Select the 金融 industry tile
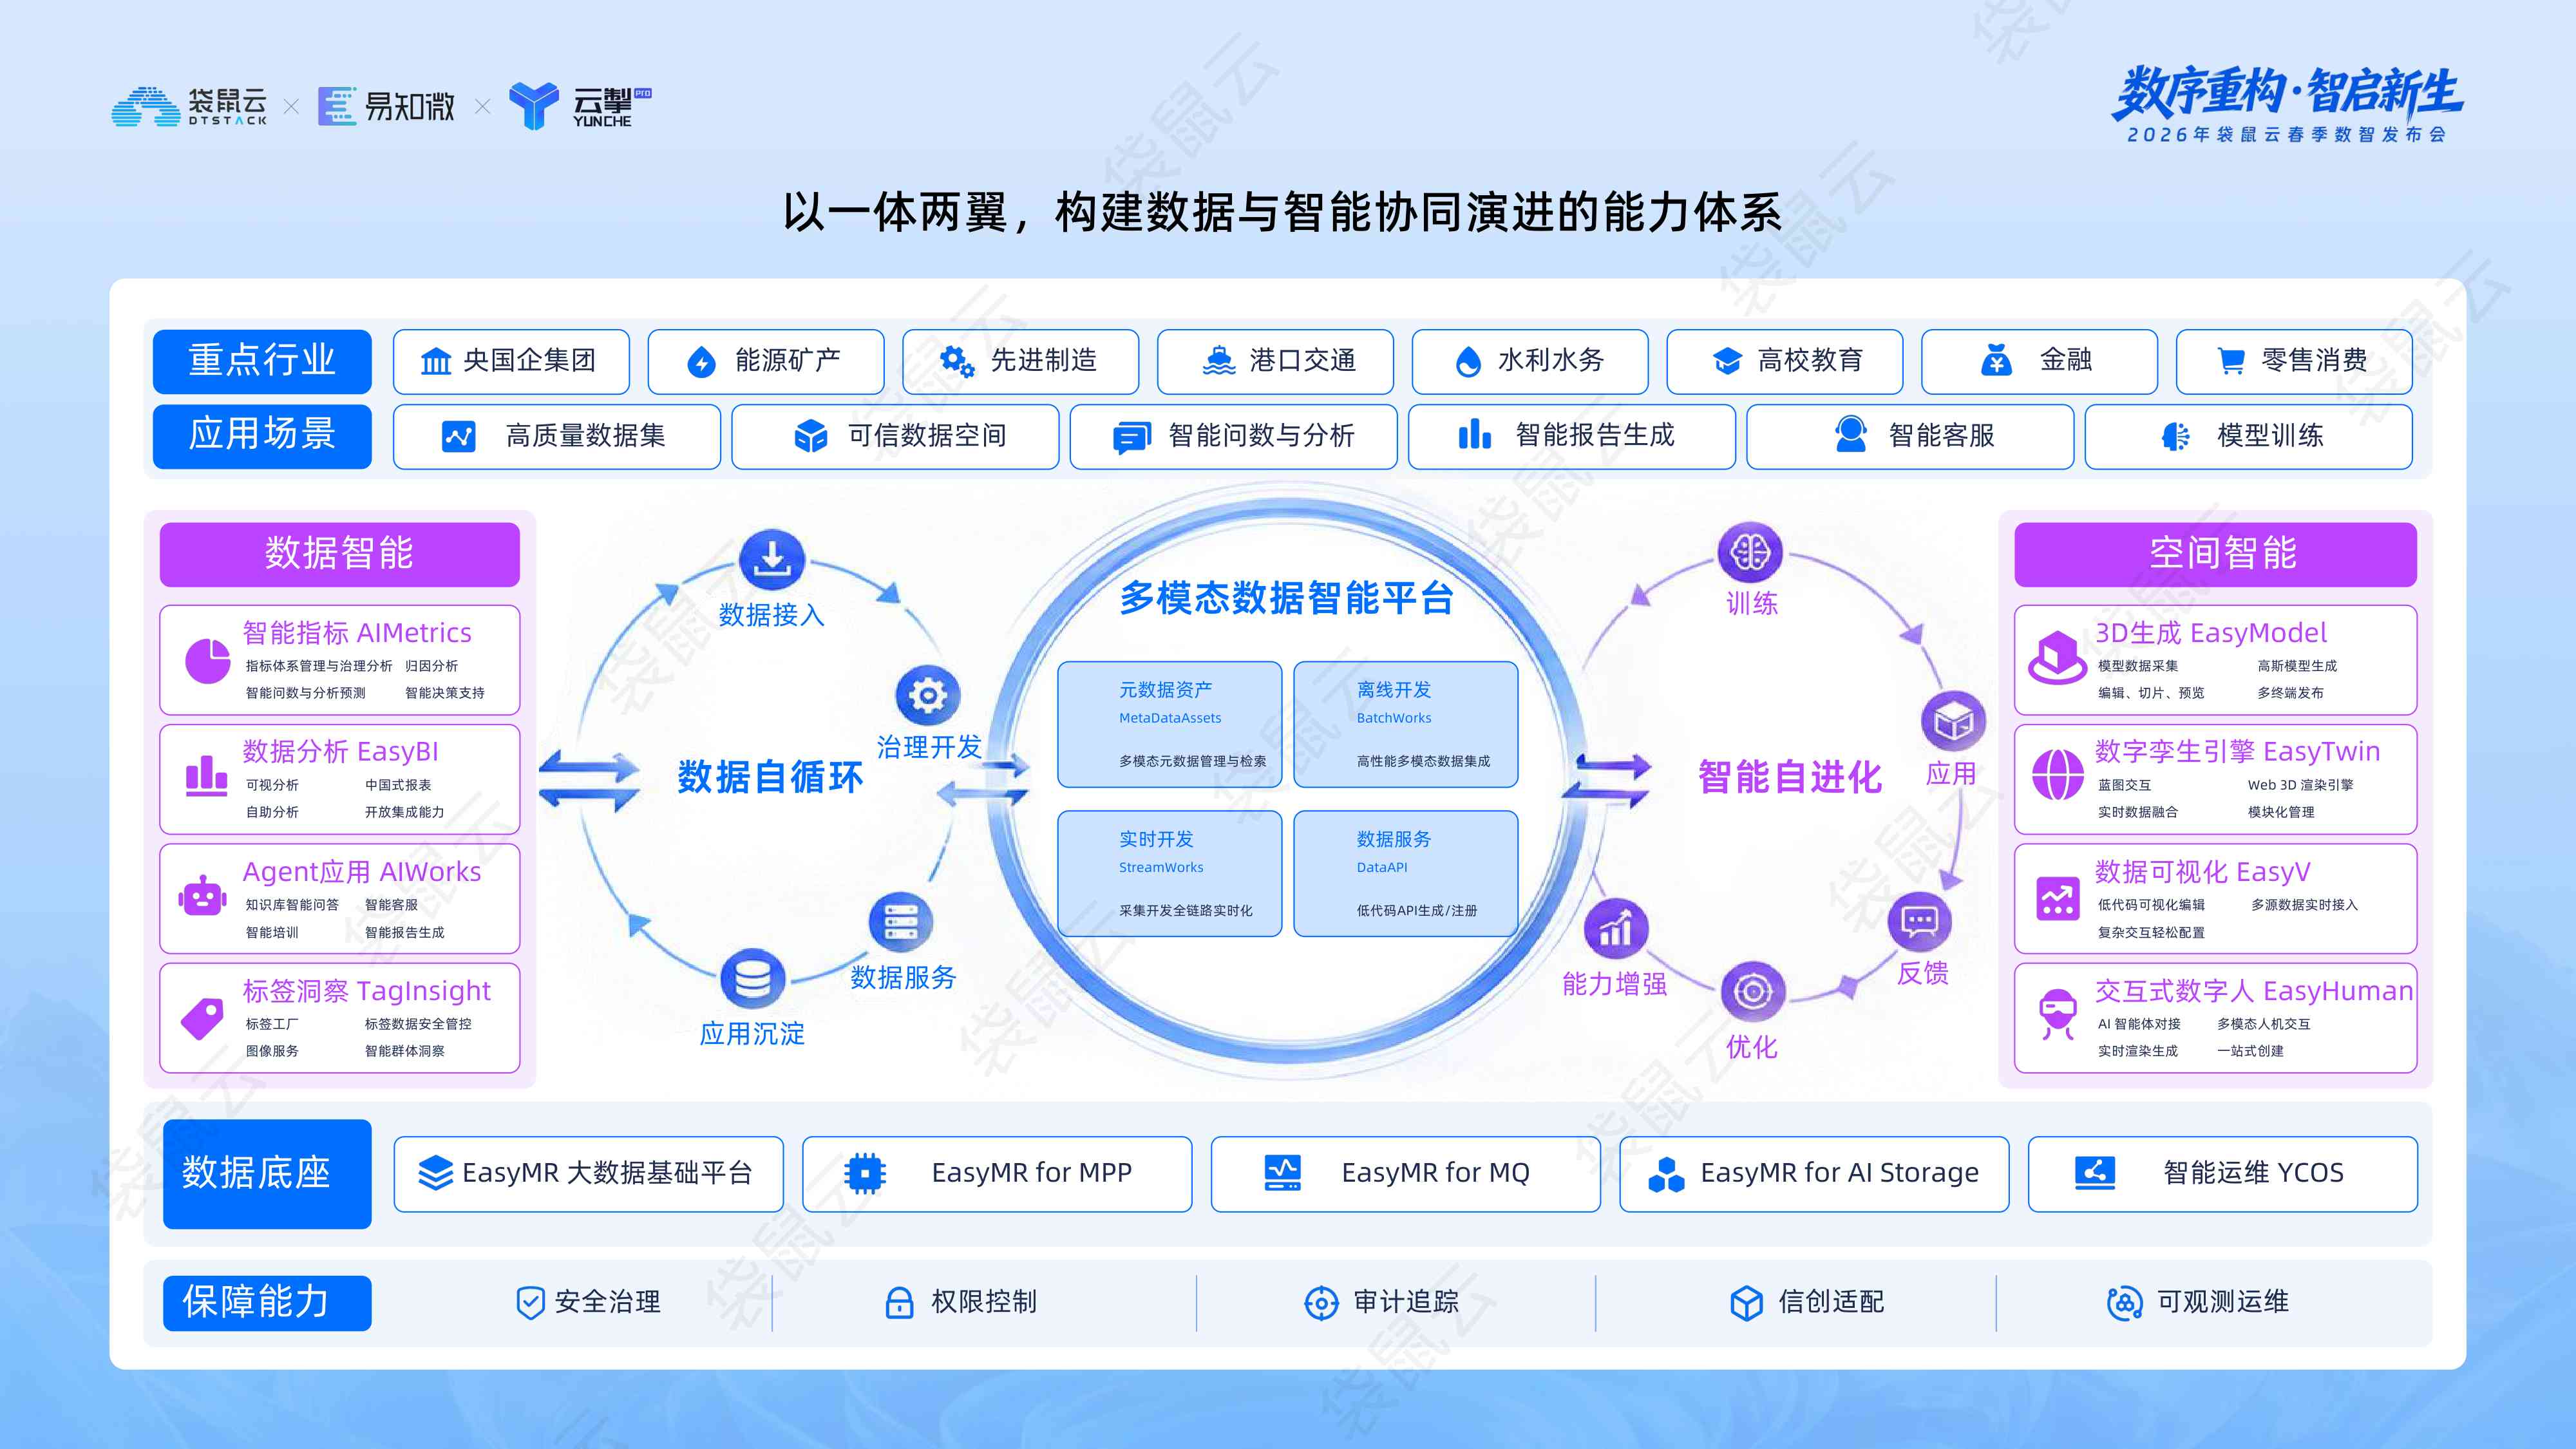Screen dimensions: 2576x1449 (2039, 361)
